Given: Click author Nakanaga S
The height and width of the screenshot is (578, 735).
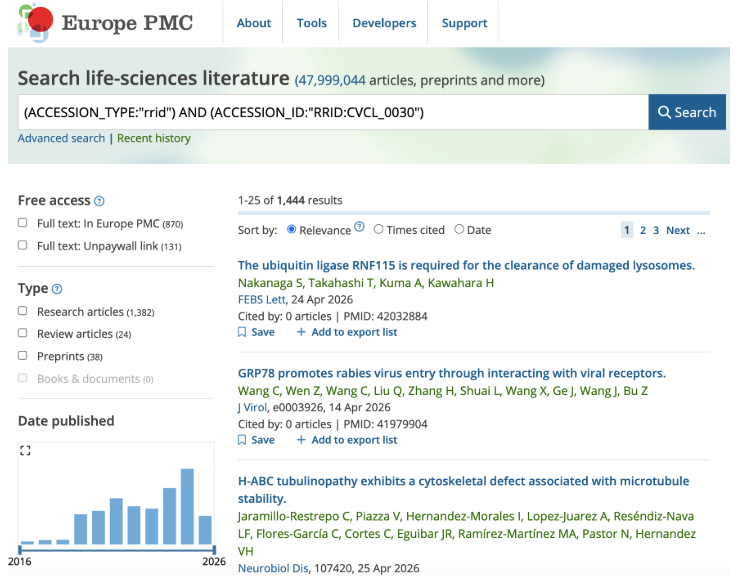Looking at the screenshot, I should point(270,283).
